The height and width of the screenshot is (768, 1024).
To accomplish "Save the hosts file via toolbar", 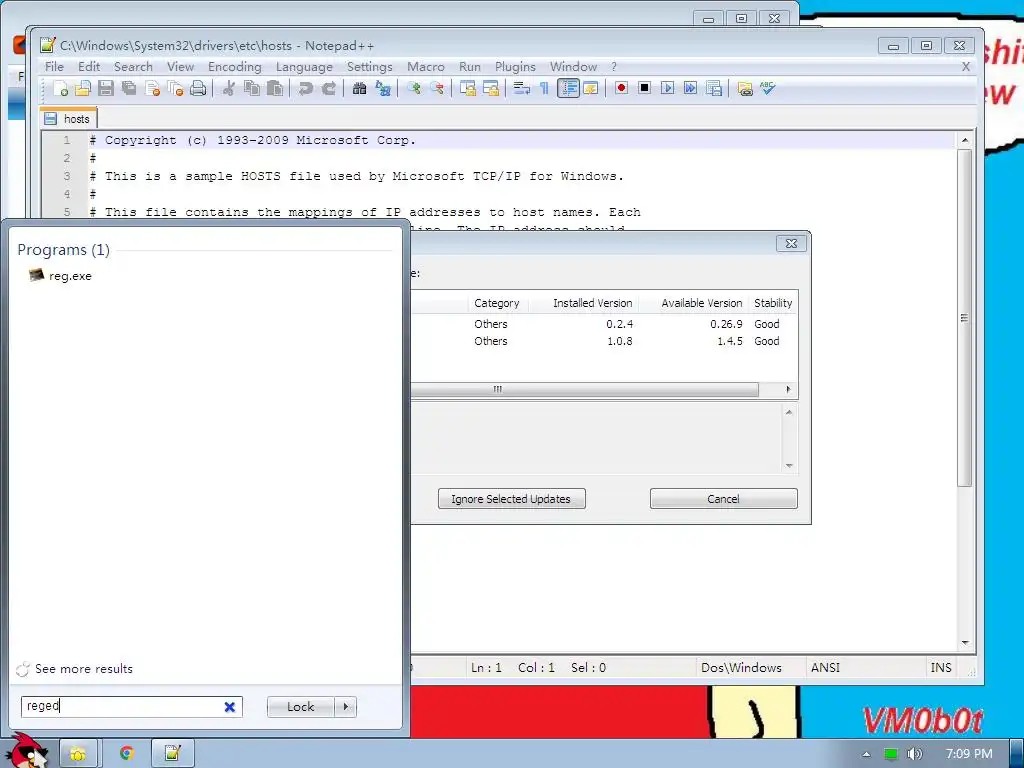I will coord(106,88).
